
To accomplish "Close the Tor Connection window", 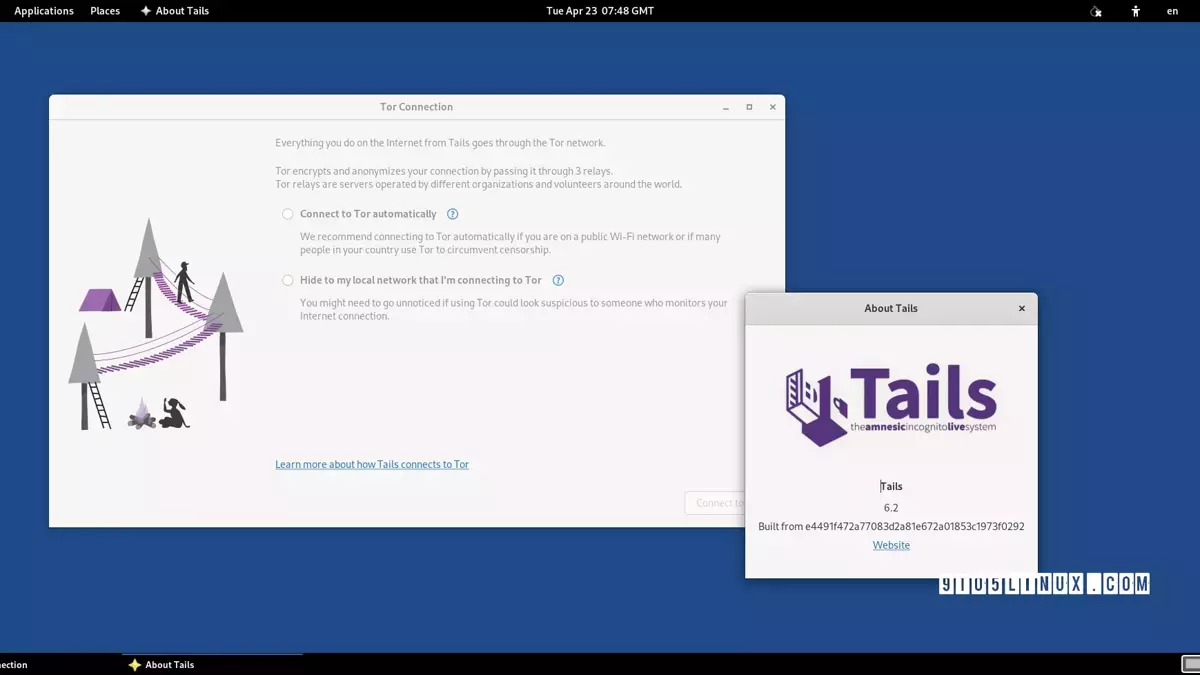I will coord(772,107).
